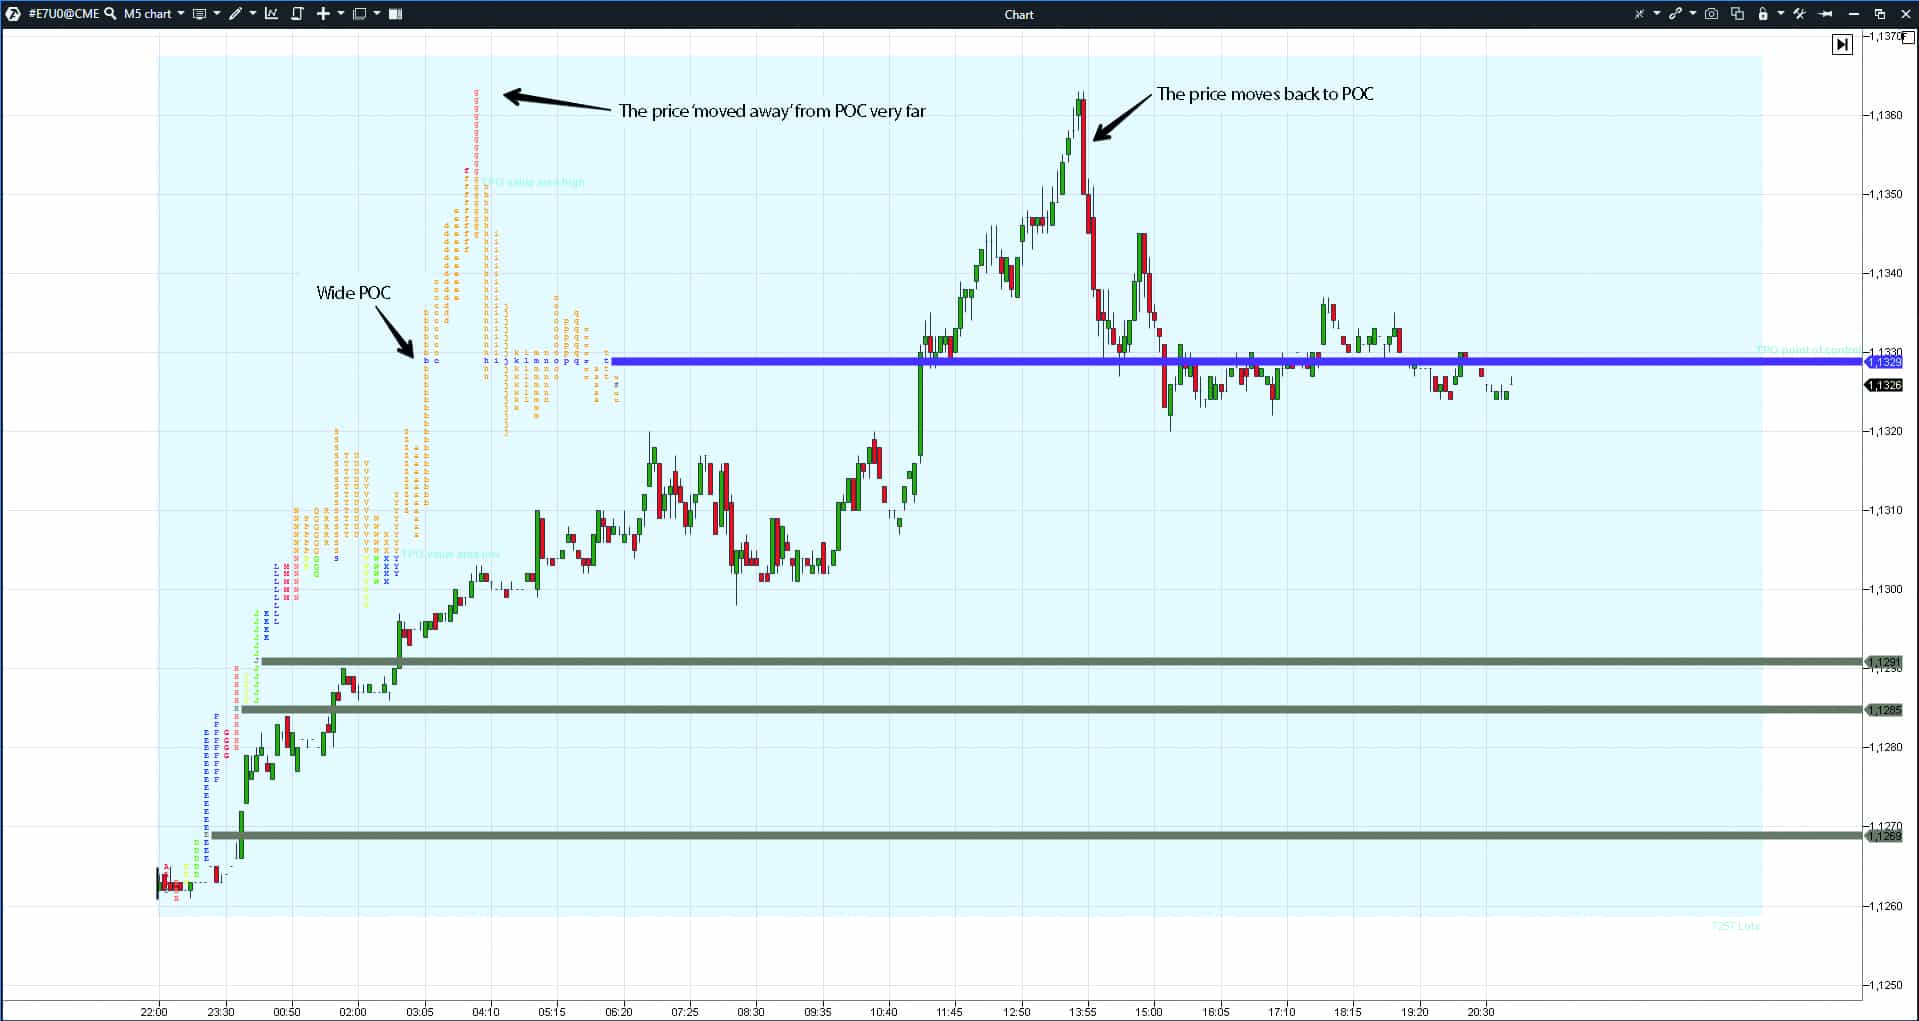The height and width of the screenshot is (1021, 1919).
Task: Click the chart templates icon
Action: pyautogui.click(x=200, y=14)
